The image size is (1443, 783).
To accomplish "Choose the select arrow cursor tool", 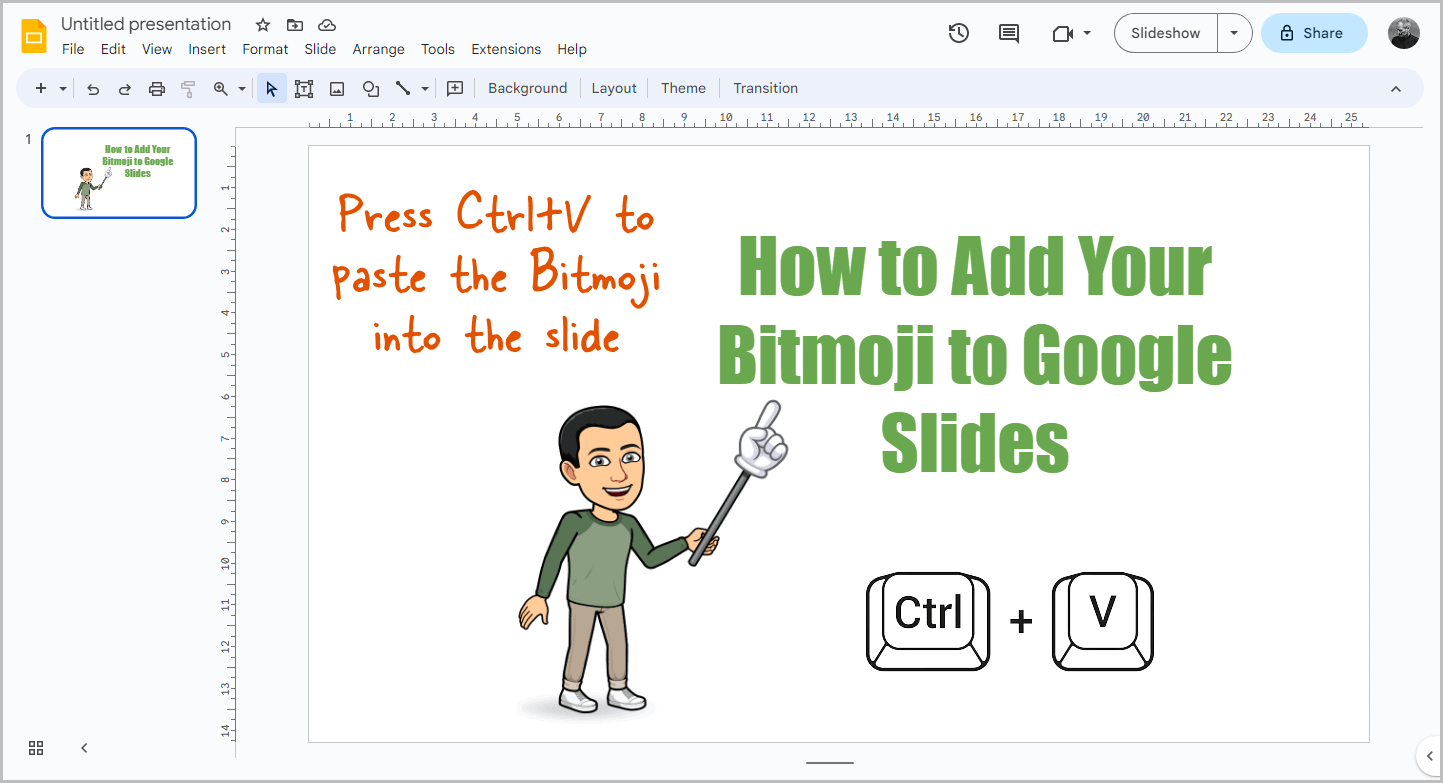I will pyautogui.click(x=271, y=88).
